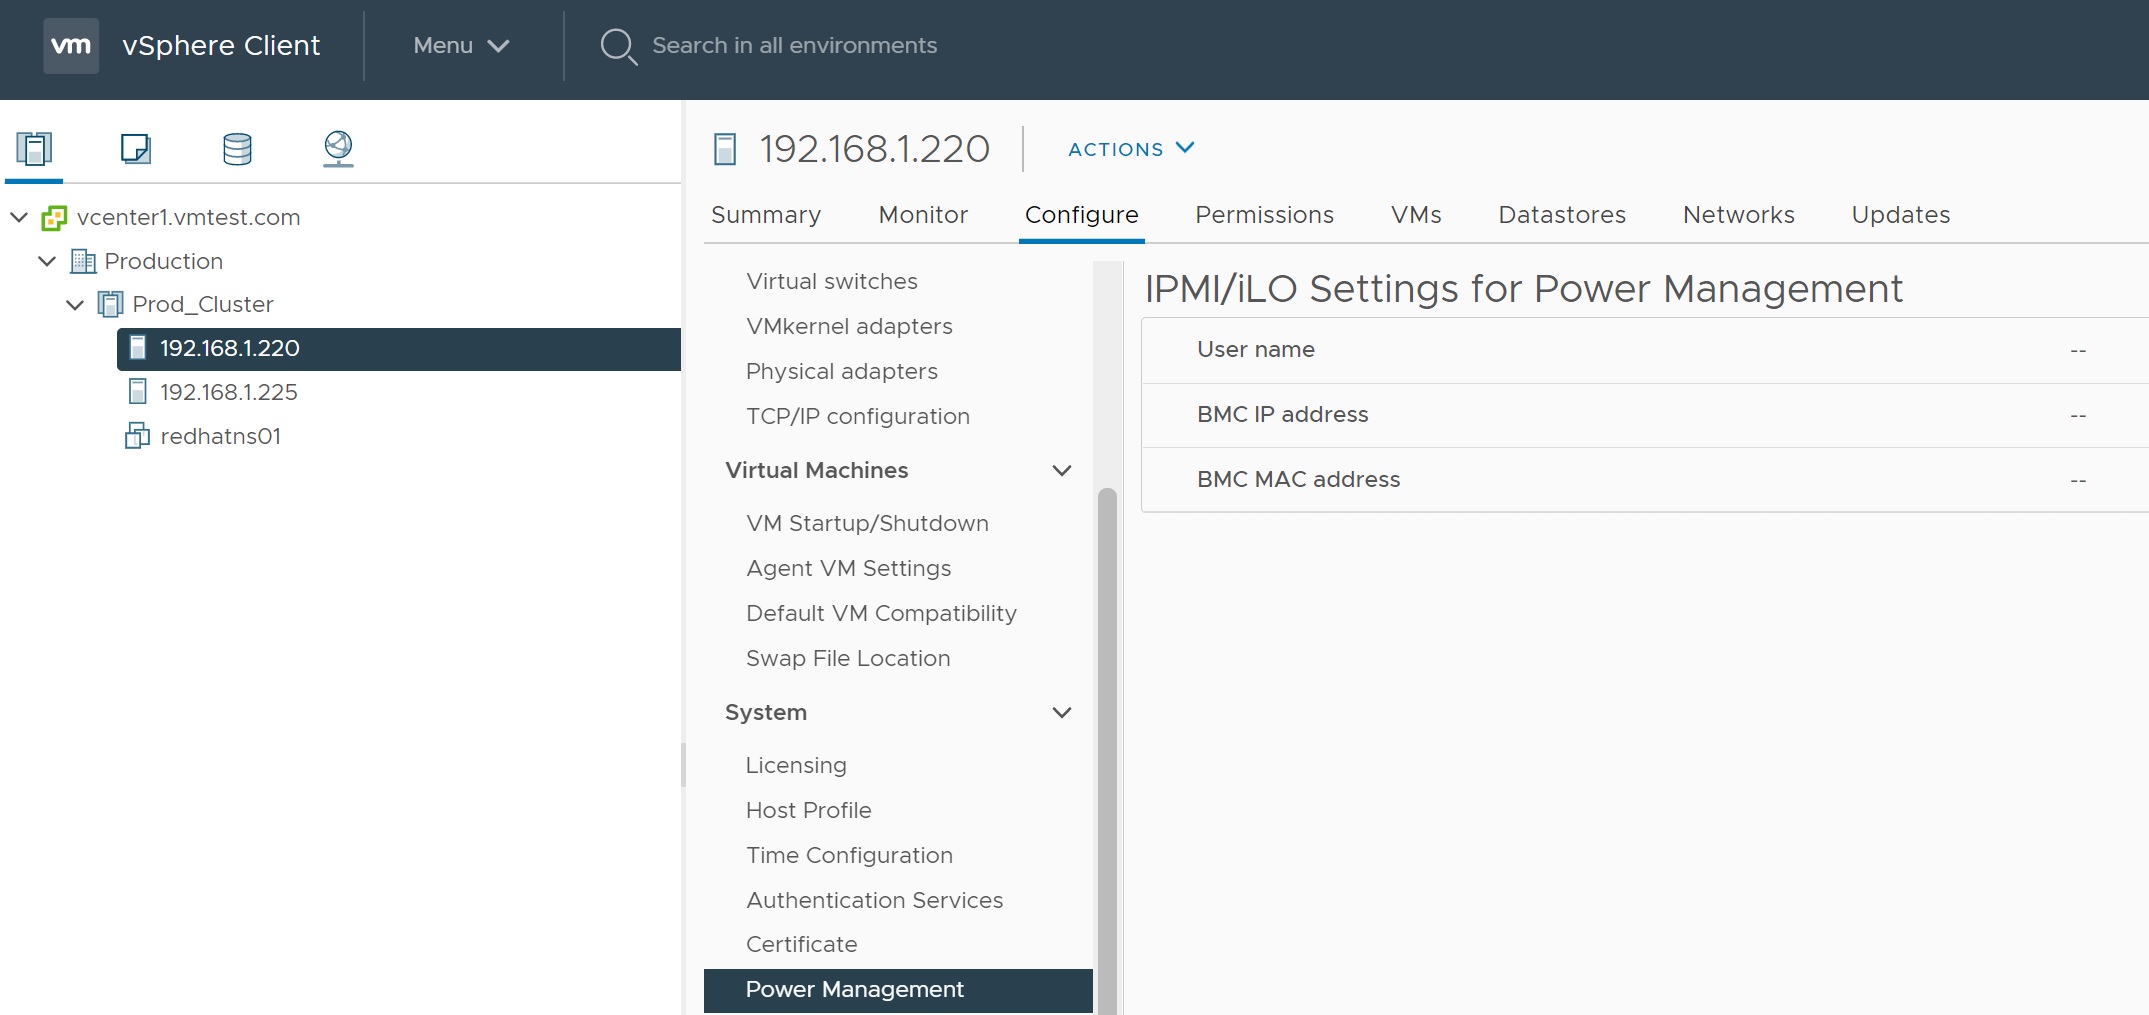Click the host icon beside selected 192.168.1.220 tree row
The image size is (2149, 1015).
138,348
